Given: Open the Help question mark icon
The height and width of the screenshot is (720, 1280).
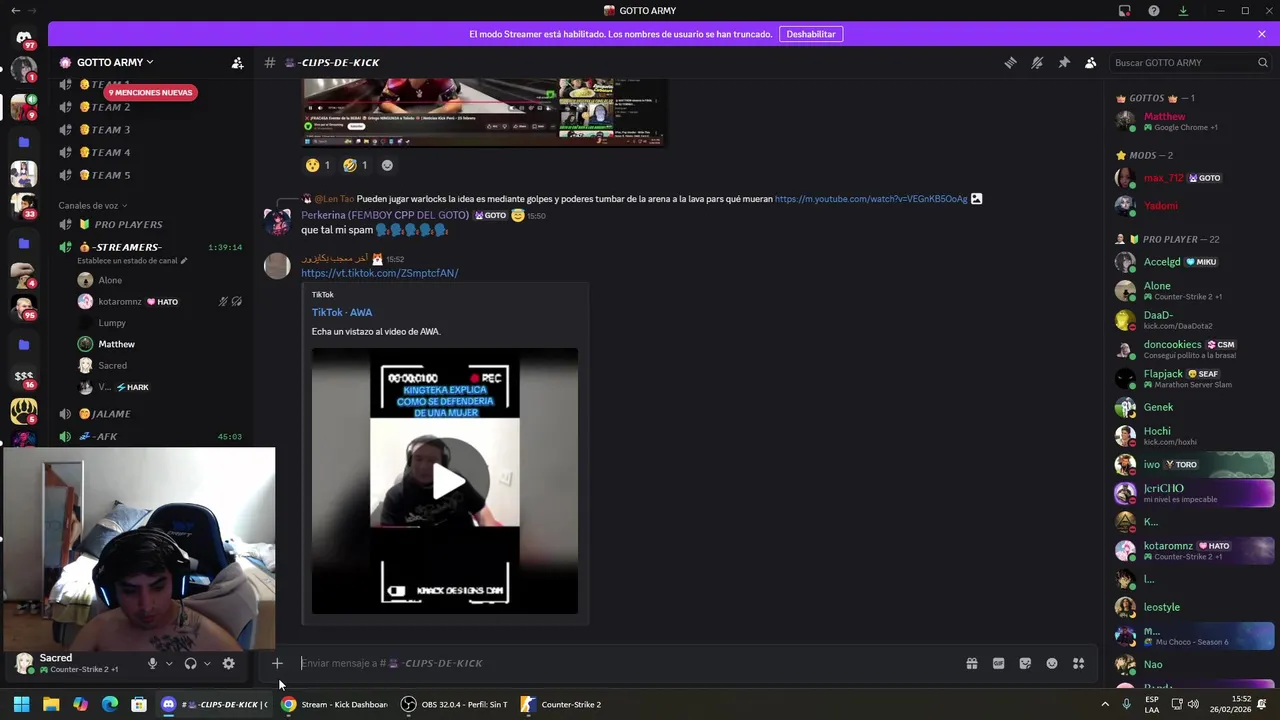Looking at the screenshot, I should pyautogui.click(x=1154, y=10).
